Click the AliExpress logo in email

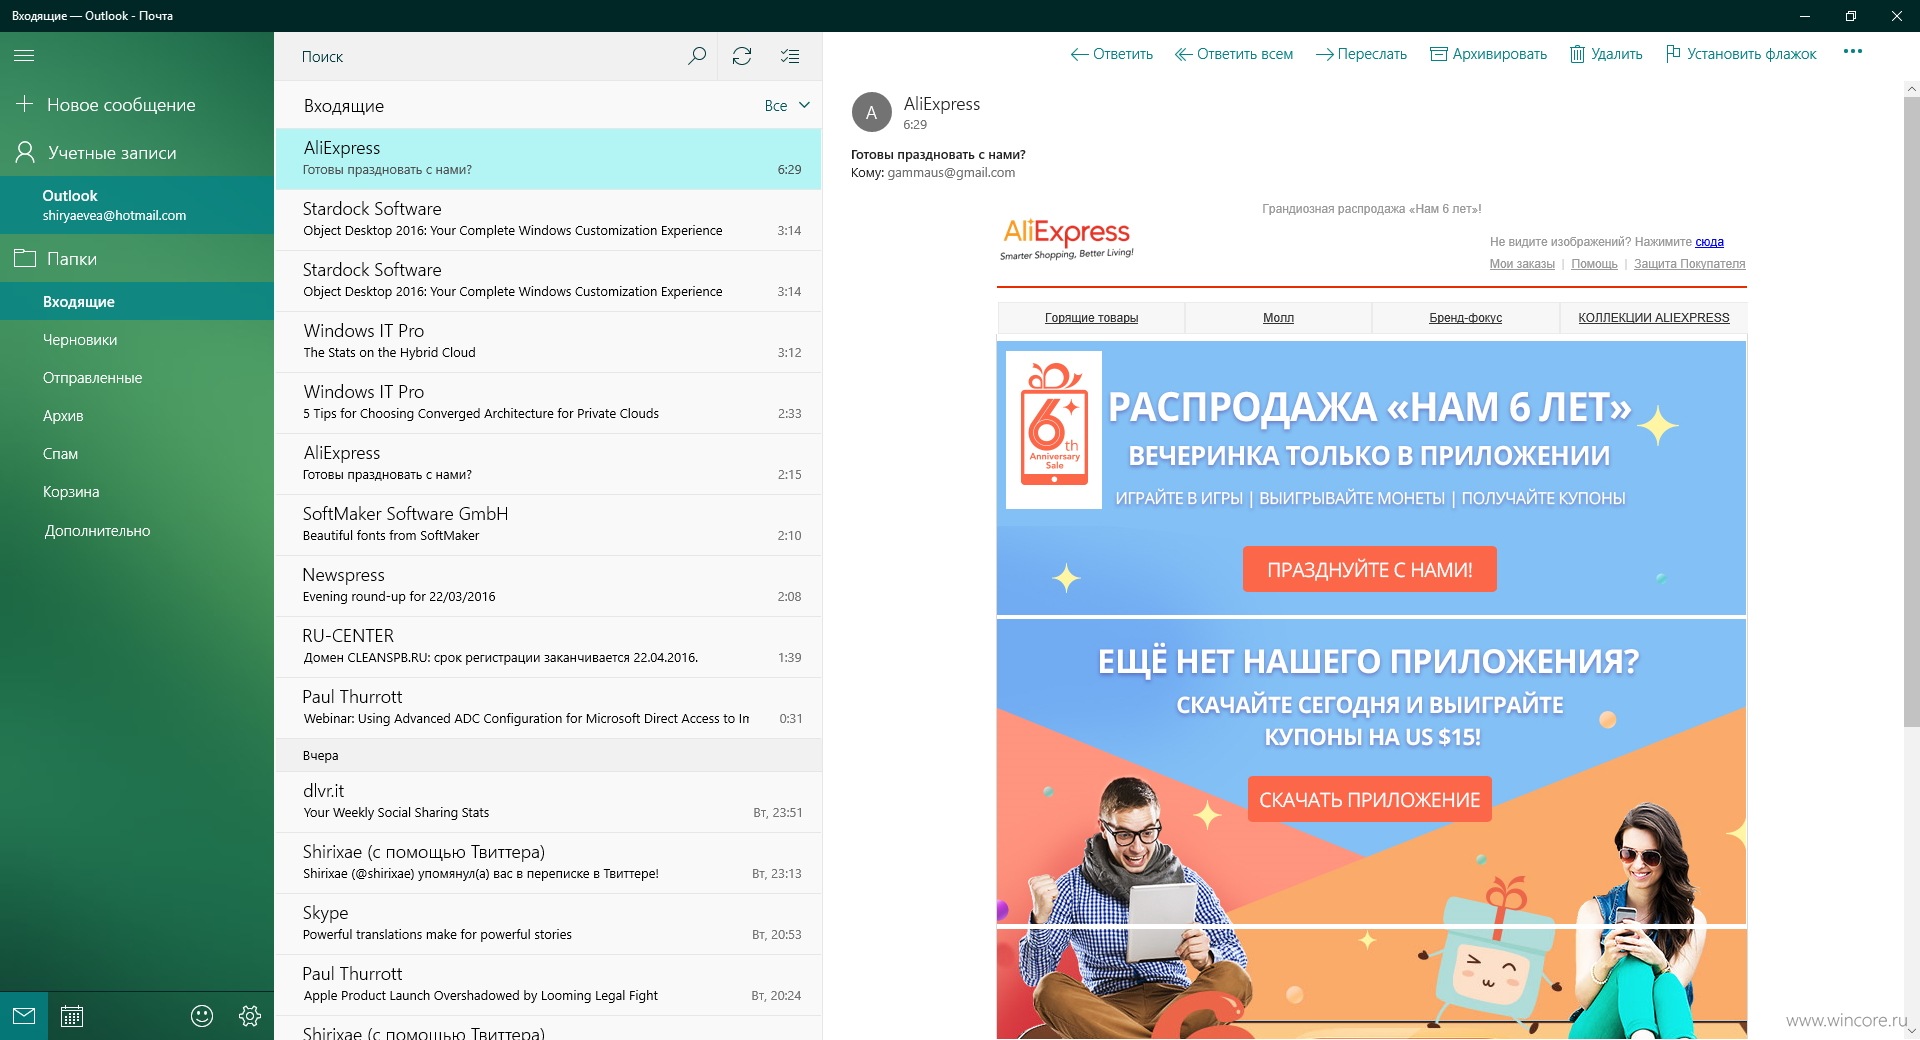1066,239
